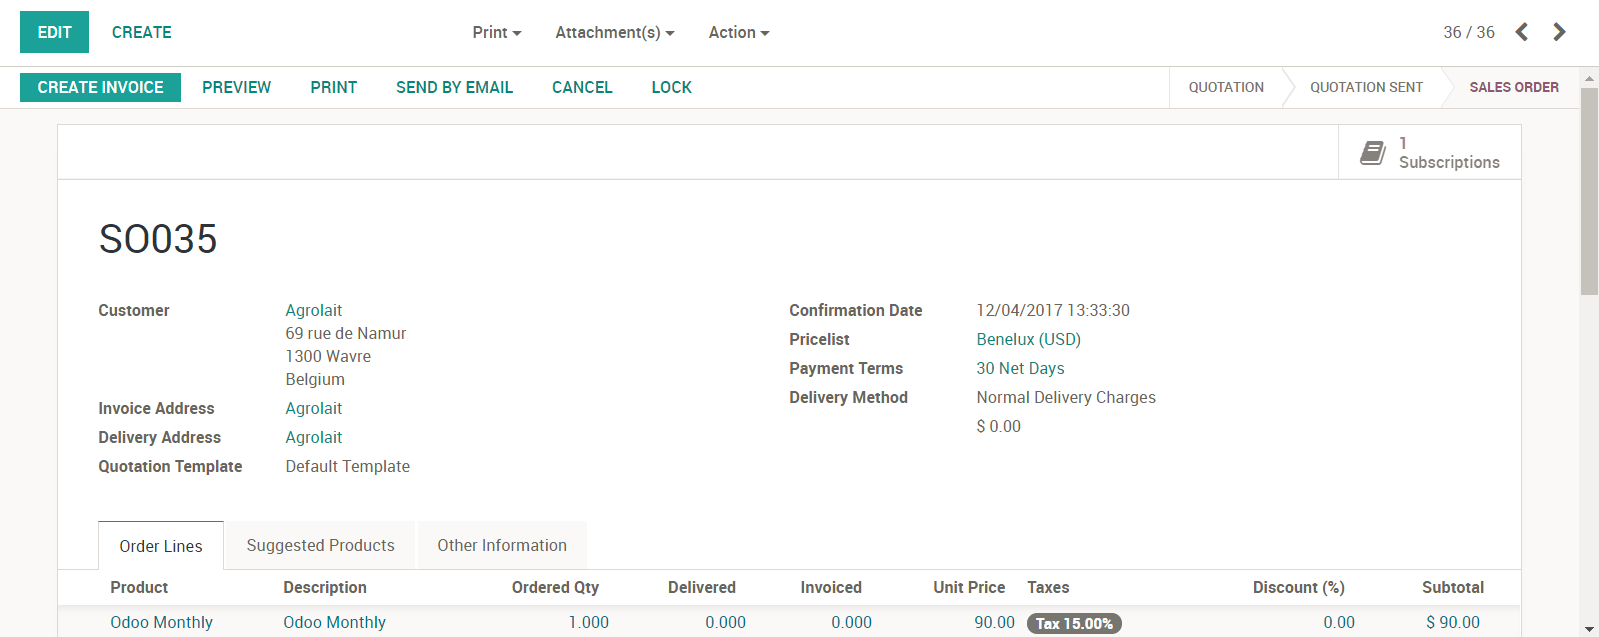Click the Edit button
1599x637 pixels.
54,32
